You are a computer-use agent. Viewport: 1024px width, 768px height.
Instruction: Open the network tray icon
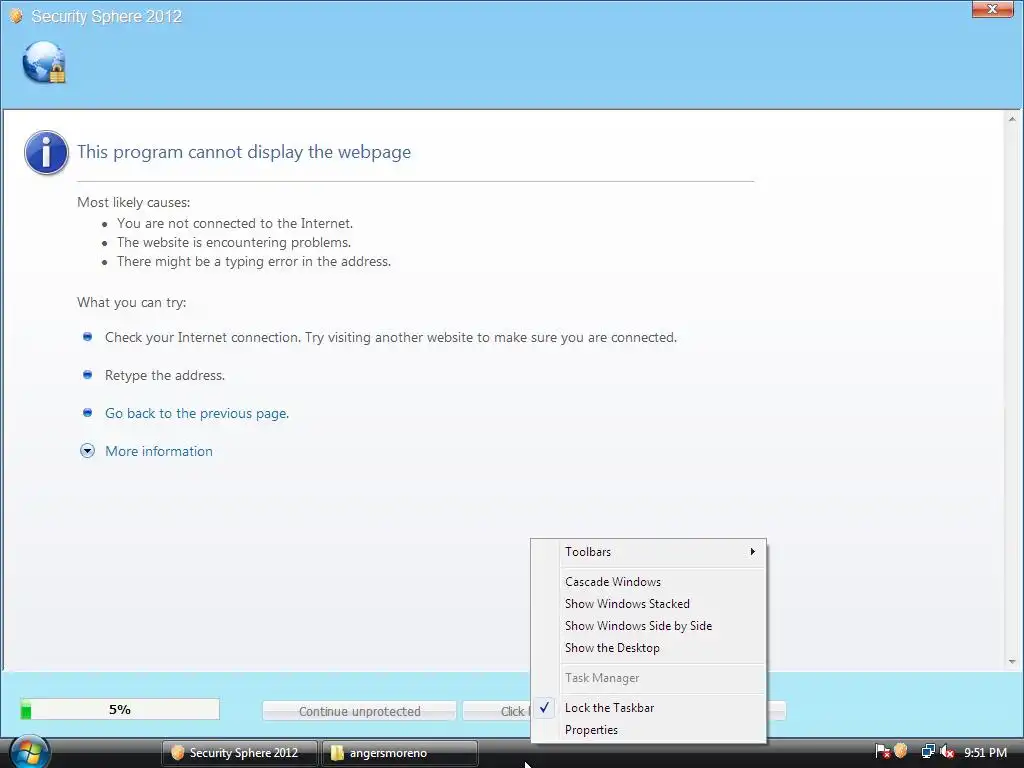[927, 752]
